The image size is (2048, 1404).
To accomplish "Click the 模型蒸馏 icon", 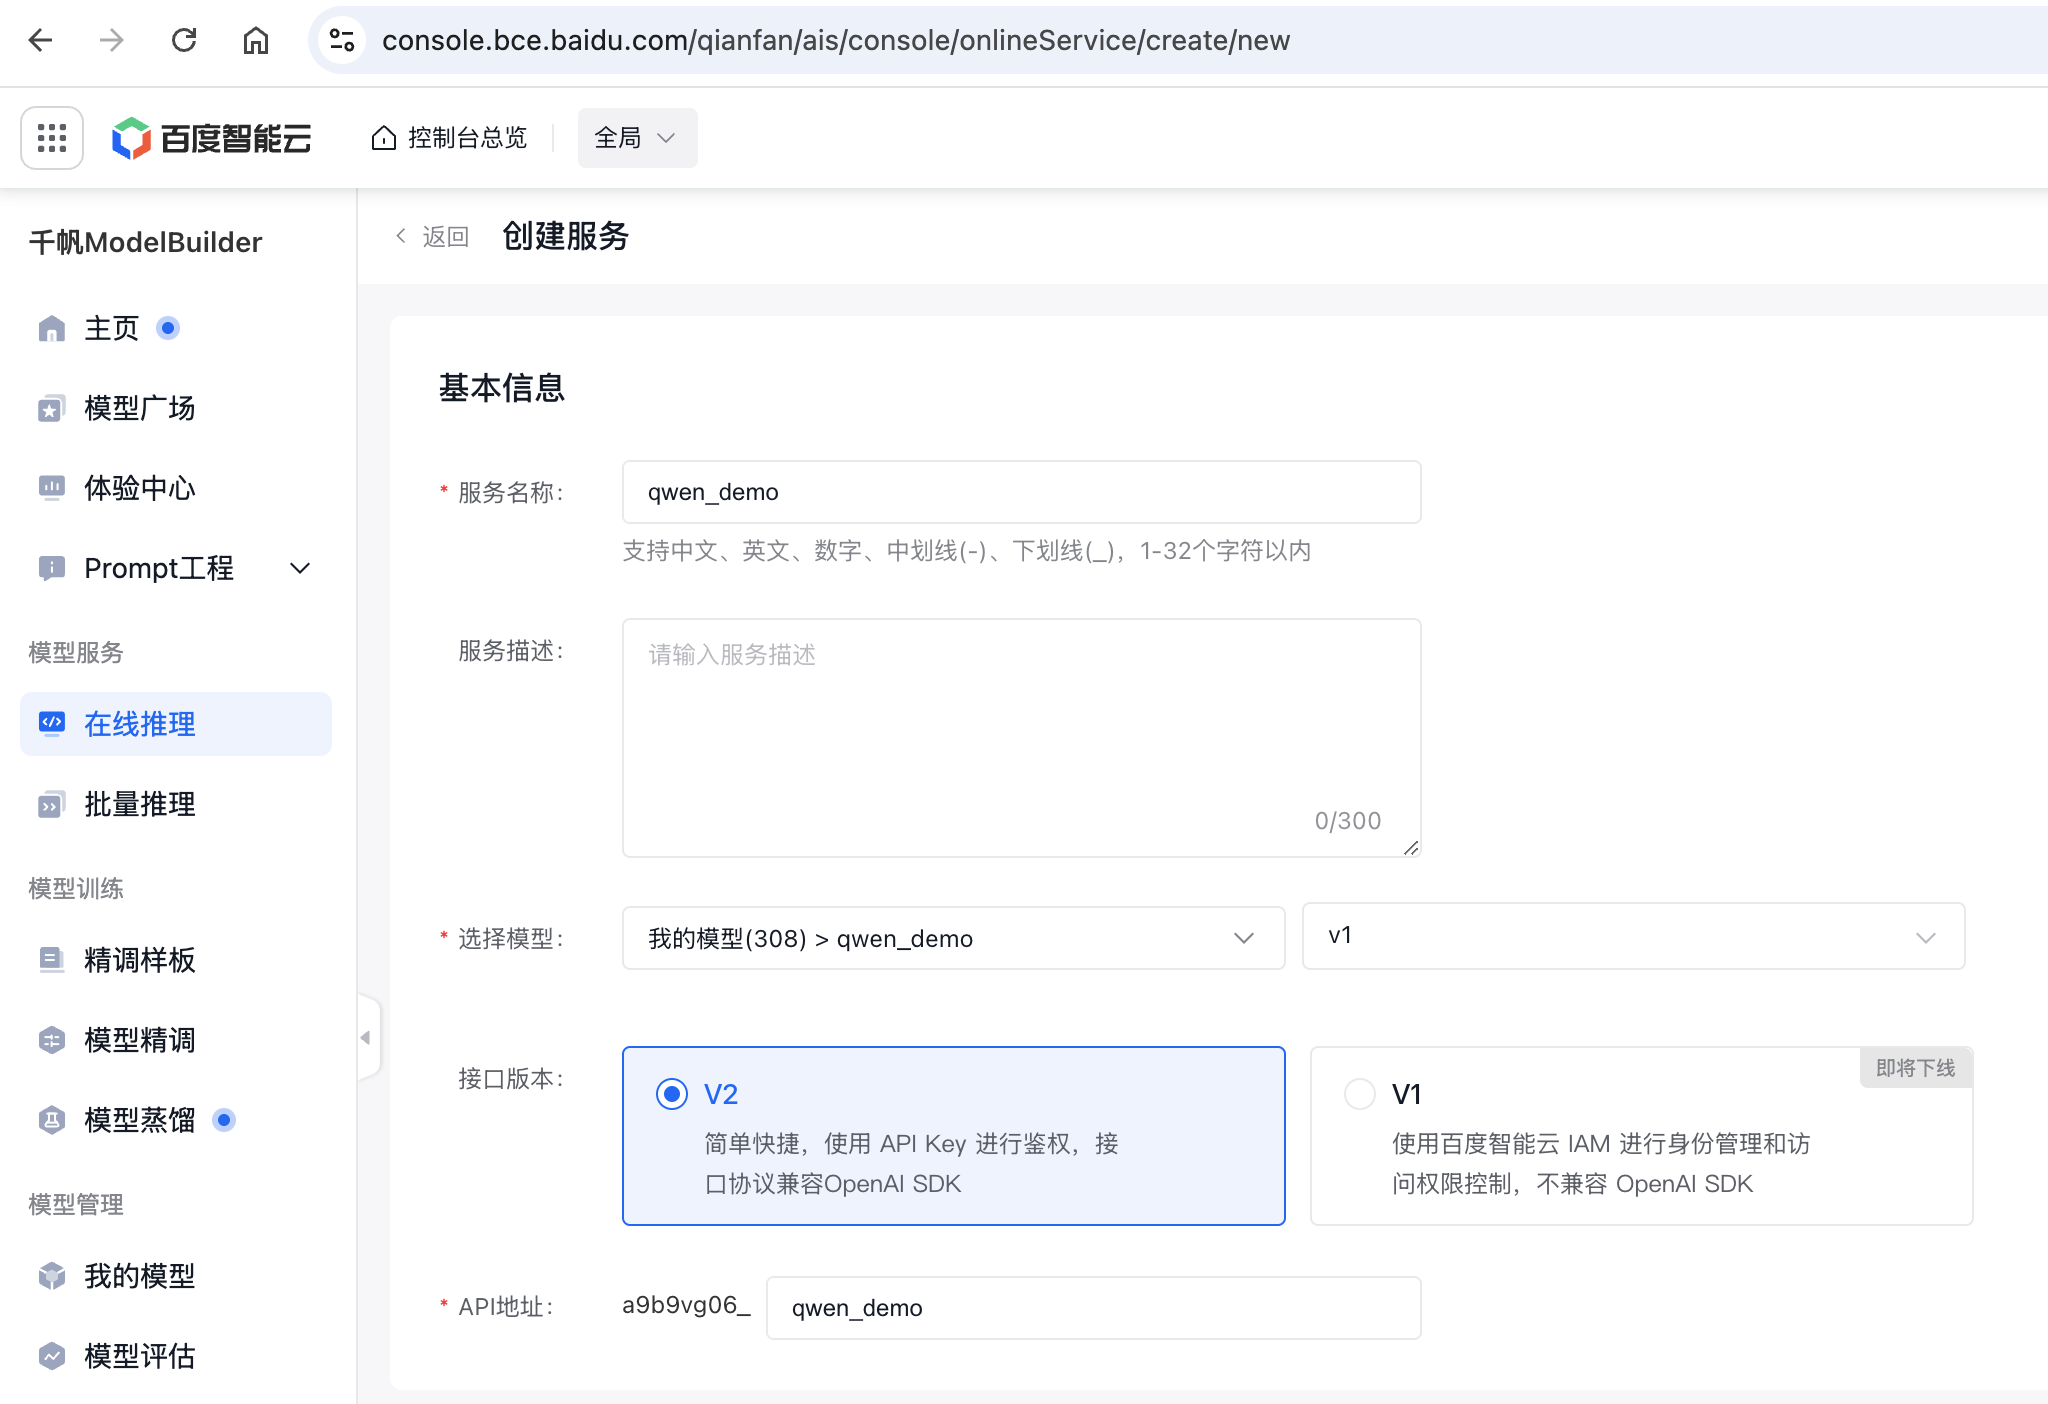I will pyautogui.click(x=51, y=1120).
